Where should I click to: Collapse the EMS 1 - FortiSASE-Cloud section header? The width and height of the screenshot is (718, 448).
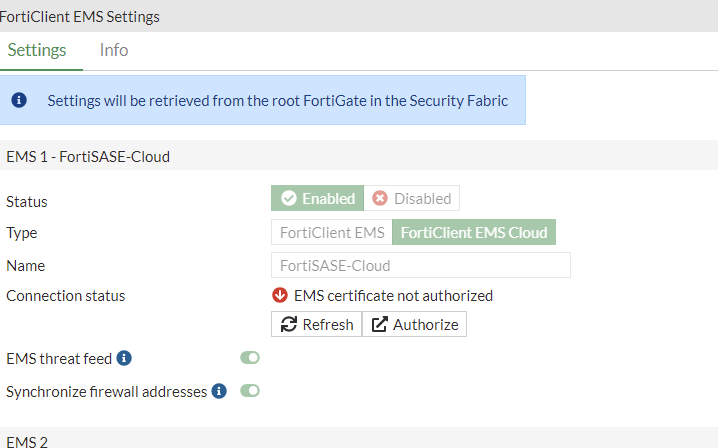click(88, 156)
